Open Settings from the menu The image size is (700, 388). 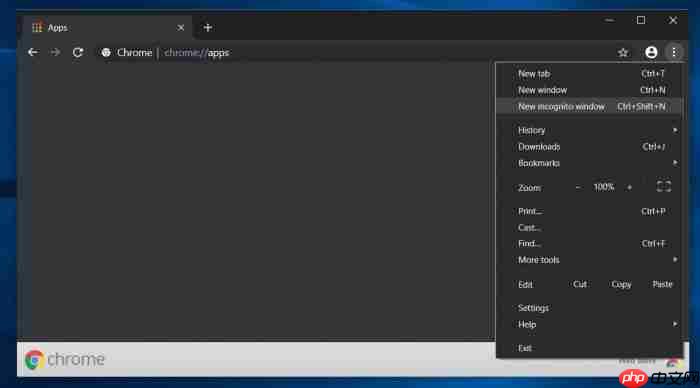coord(589,308)
